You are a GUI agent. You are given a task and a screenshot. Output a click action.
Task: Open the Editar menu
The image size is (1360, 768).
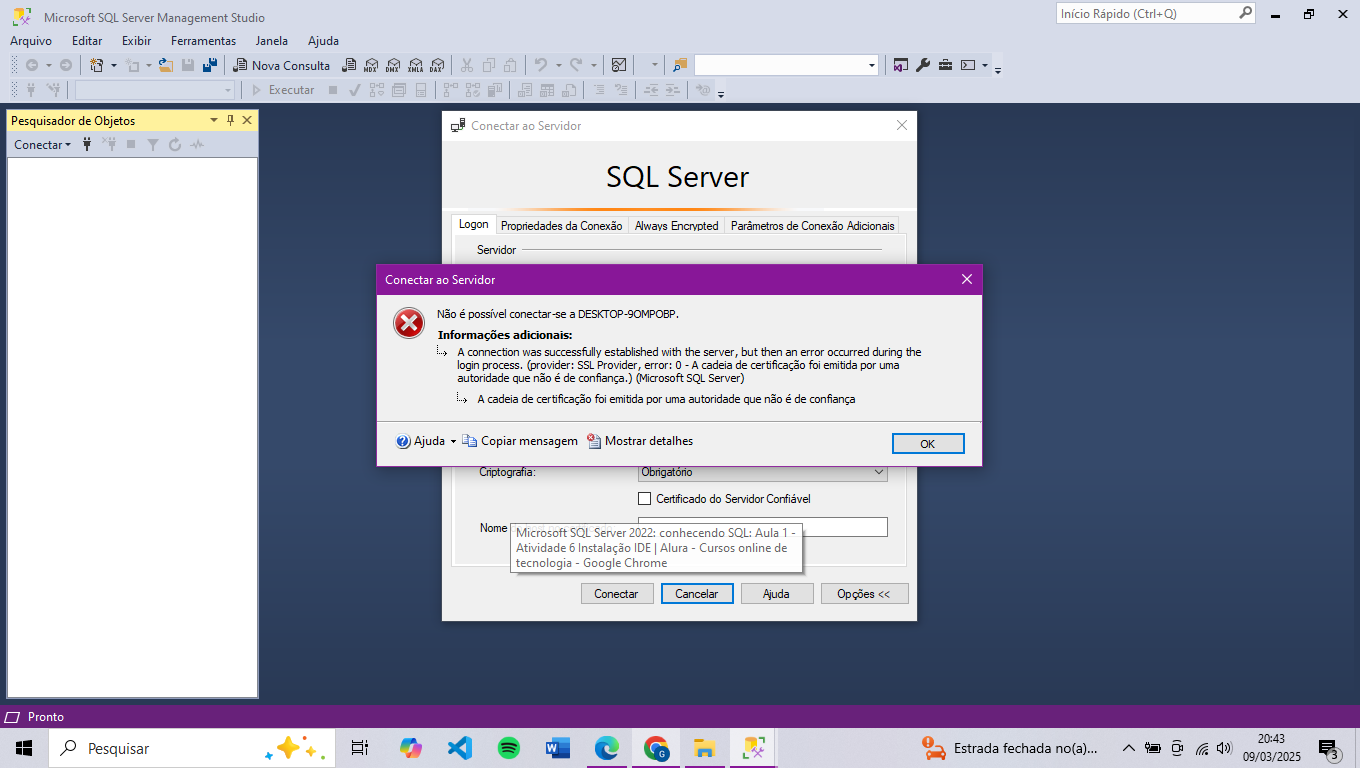87,41
